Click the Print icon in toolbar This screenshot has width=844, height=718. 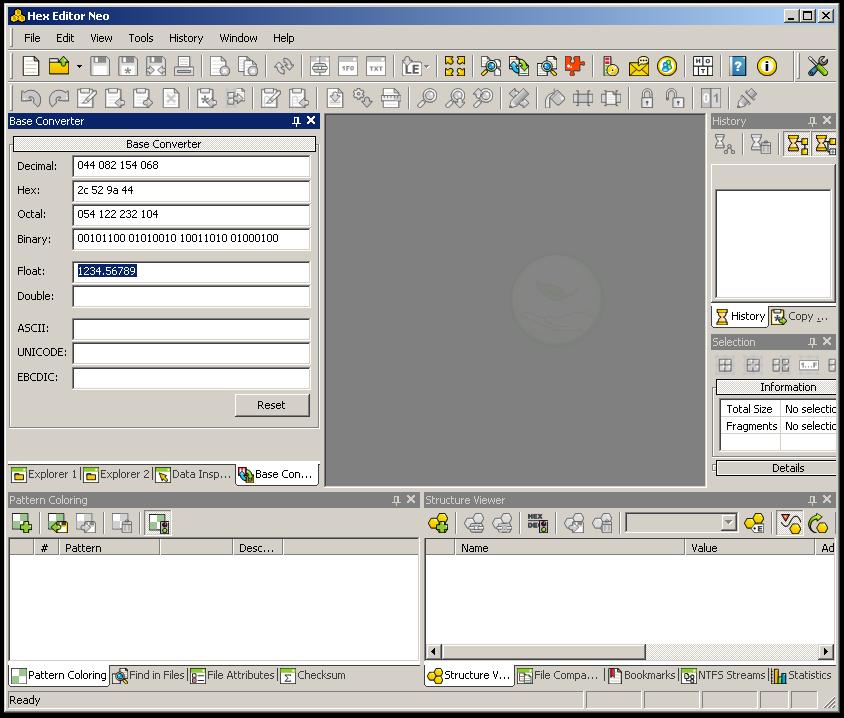pos(184,66)
